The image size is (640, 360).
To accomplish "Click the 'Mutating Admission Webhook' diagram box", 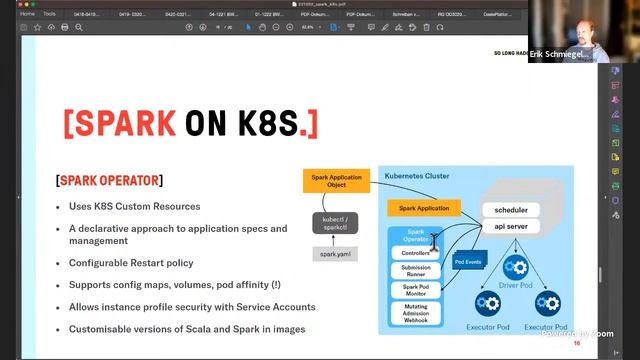I will click(416, 313).
